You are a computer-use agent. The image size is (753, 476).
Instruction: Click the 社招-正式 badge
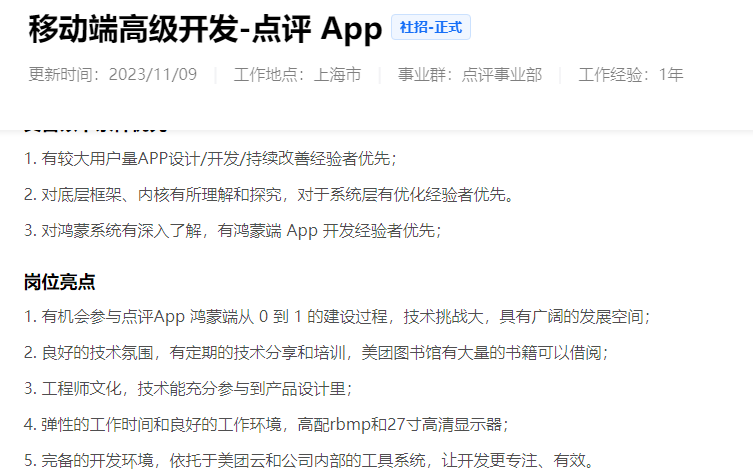click(430, 28)
